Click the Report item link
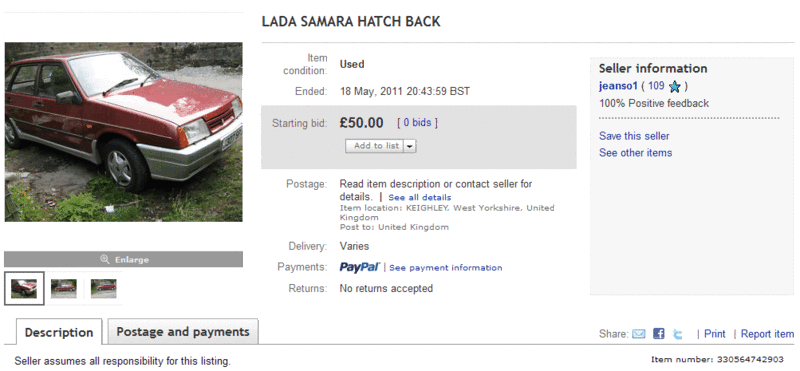800x371 pixels. click(x=767, y=334)
